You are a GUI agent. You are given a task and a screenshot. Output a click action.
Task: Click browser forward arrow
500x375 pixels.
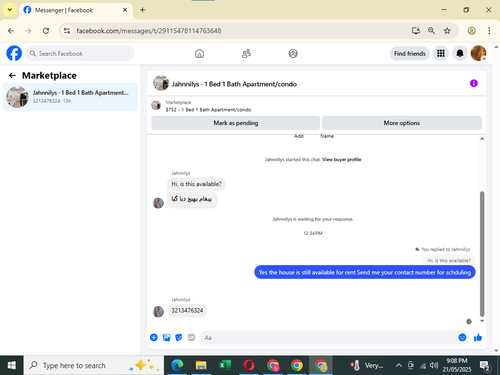pos(28,31)
